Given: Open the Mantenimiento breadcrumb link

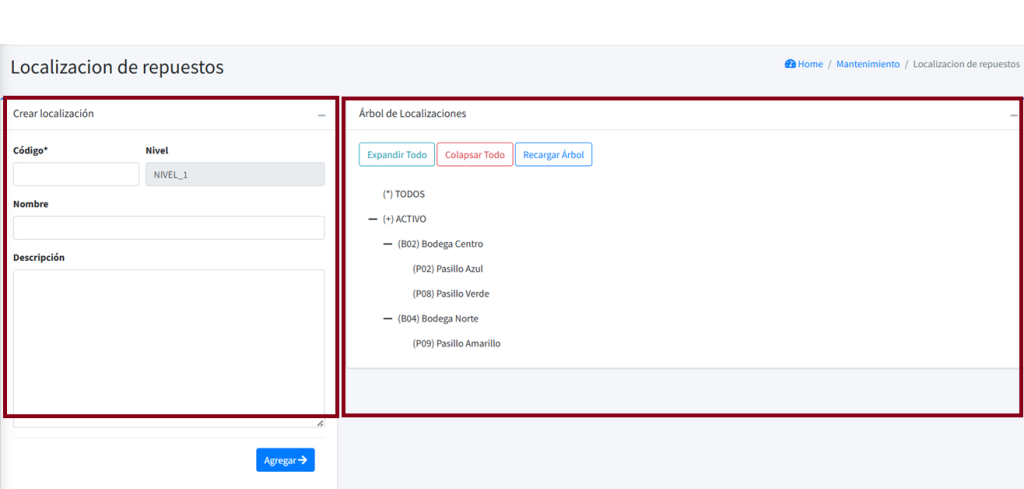Looking at the screenshot, I should (x=867, y=64).
